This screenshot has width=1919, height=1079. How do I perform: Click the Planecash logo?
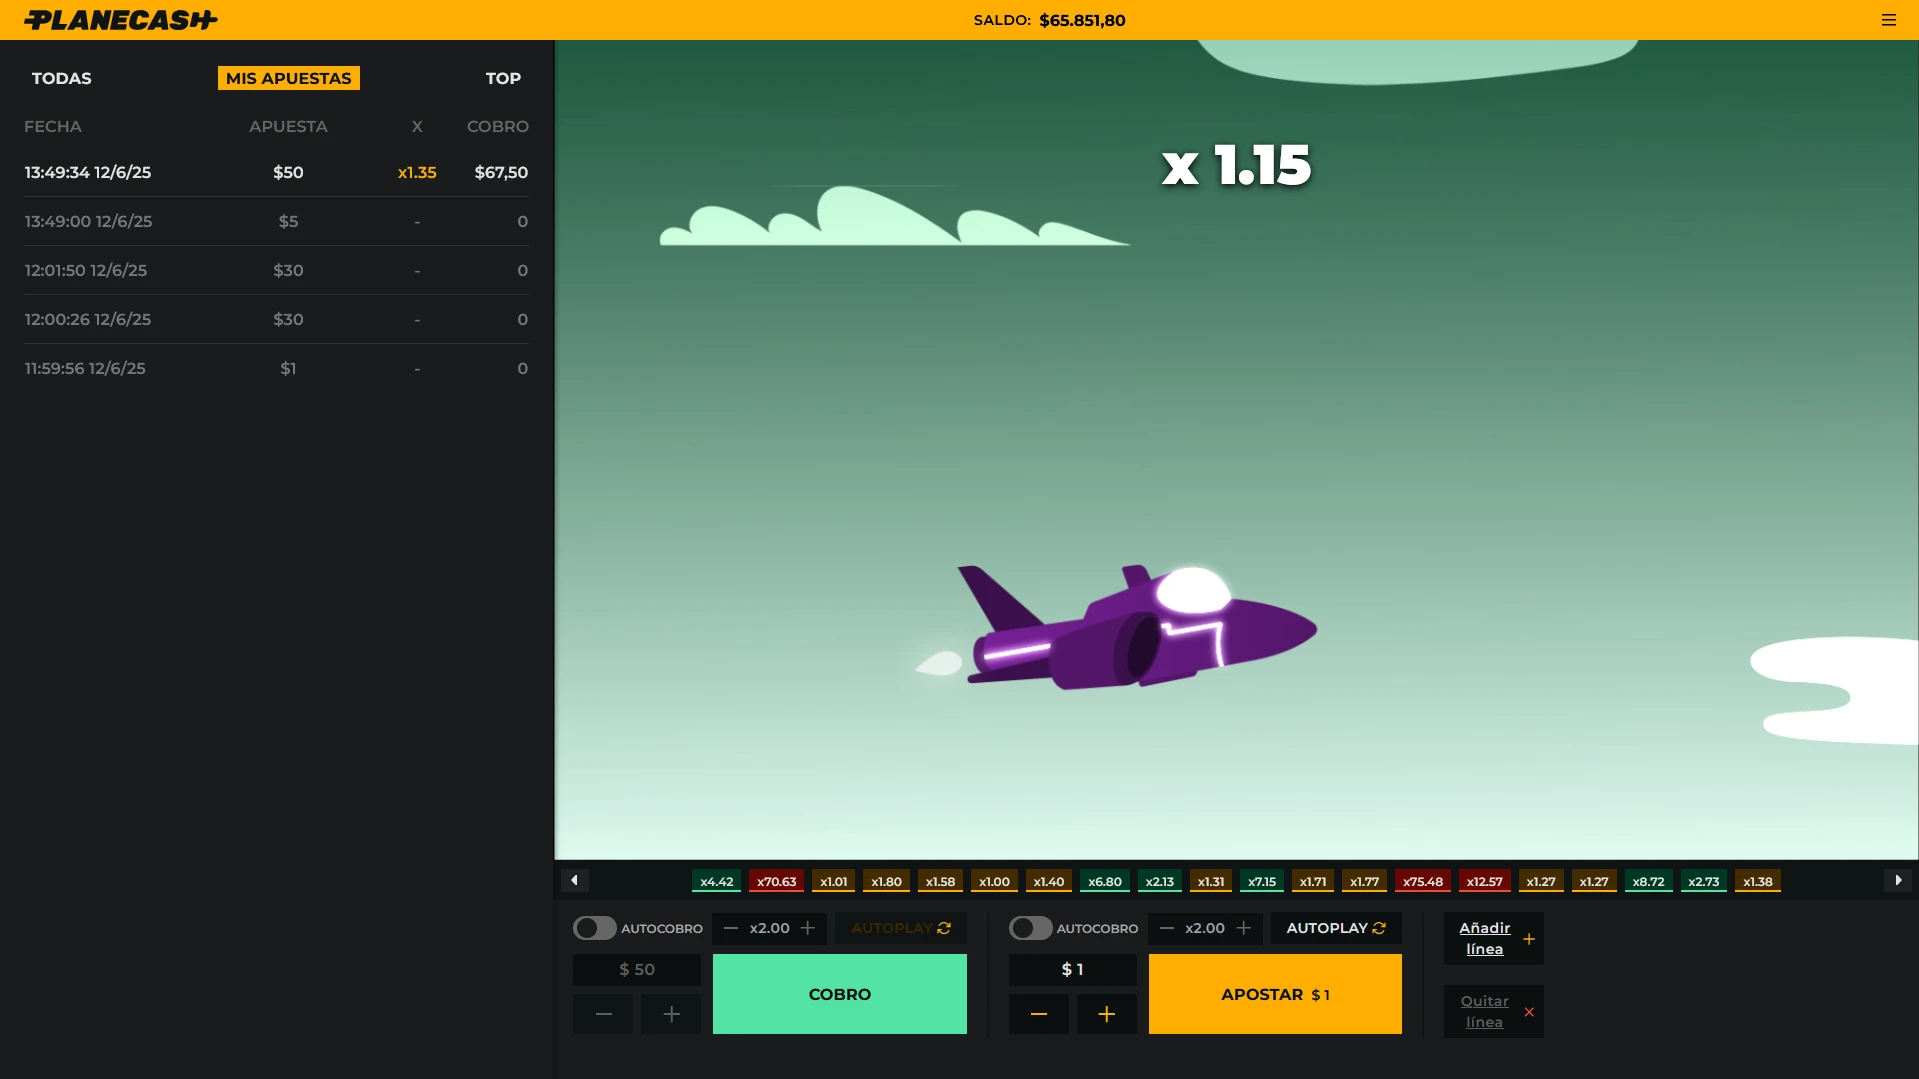pyautogui.click(x=120, y=18)
